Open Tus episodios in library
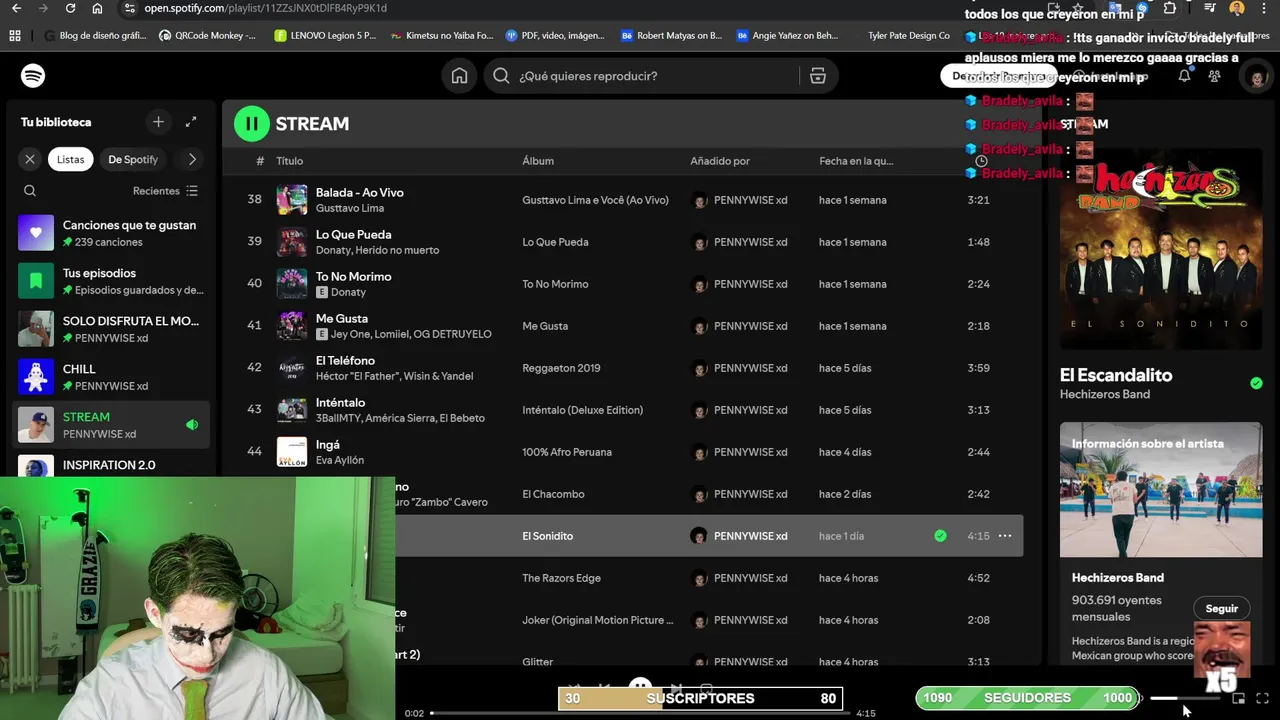The width and height of the screenshot is (1280, 720). point(113,281)
